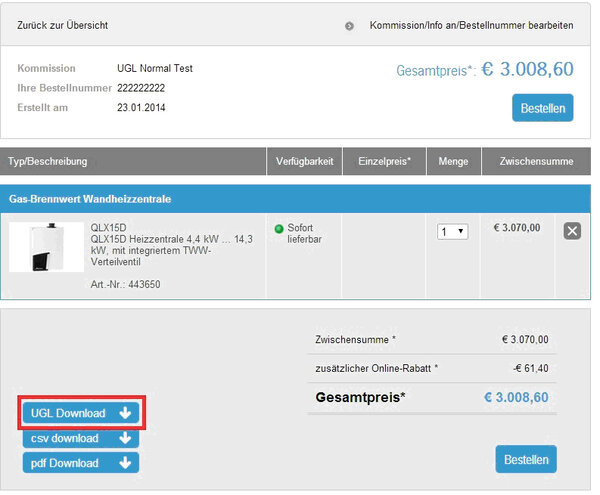
Task: Click the Einzelpreis column header
Action: tap(383, 161)
